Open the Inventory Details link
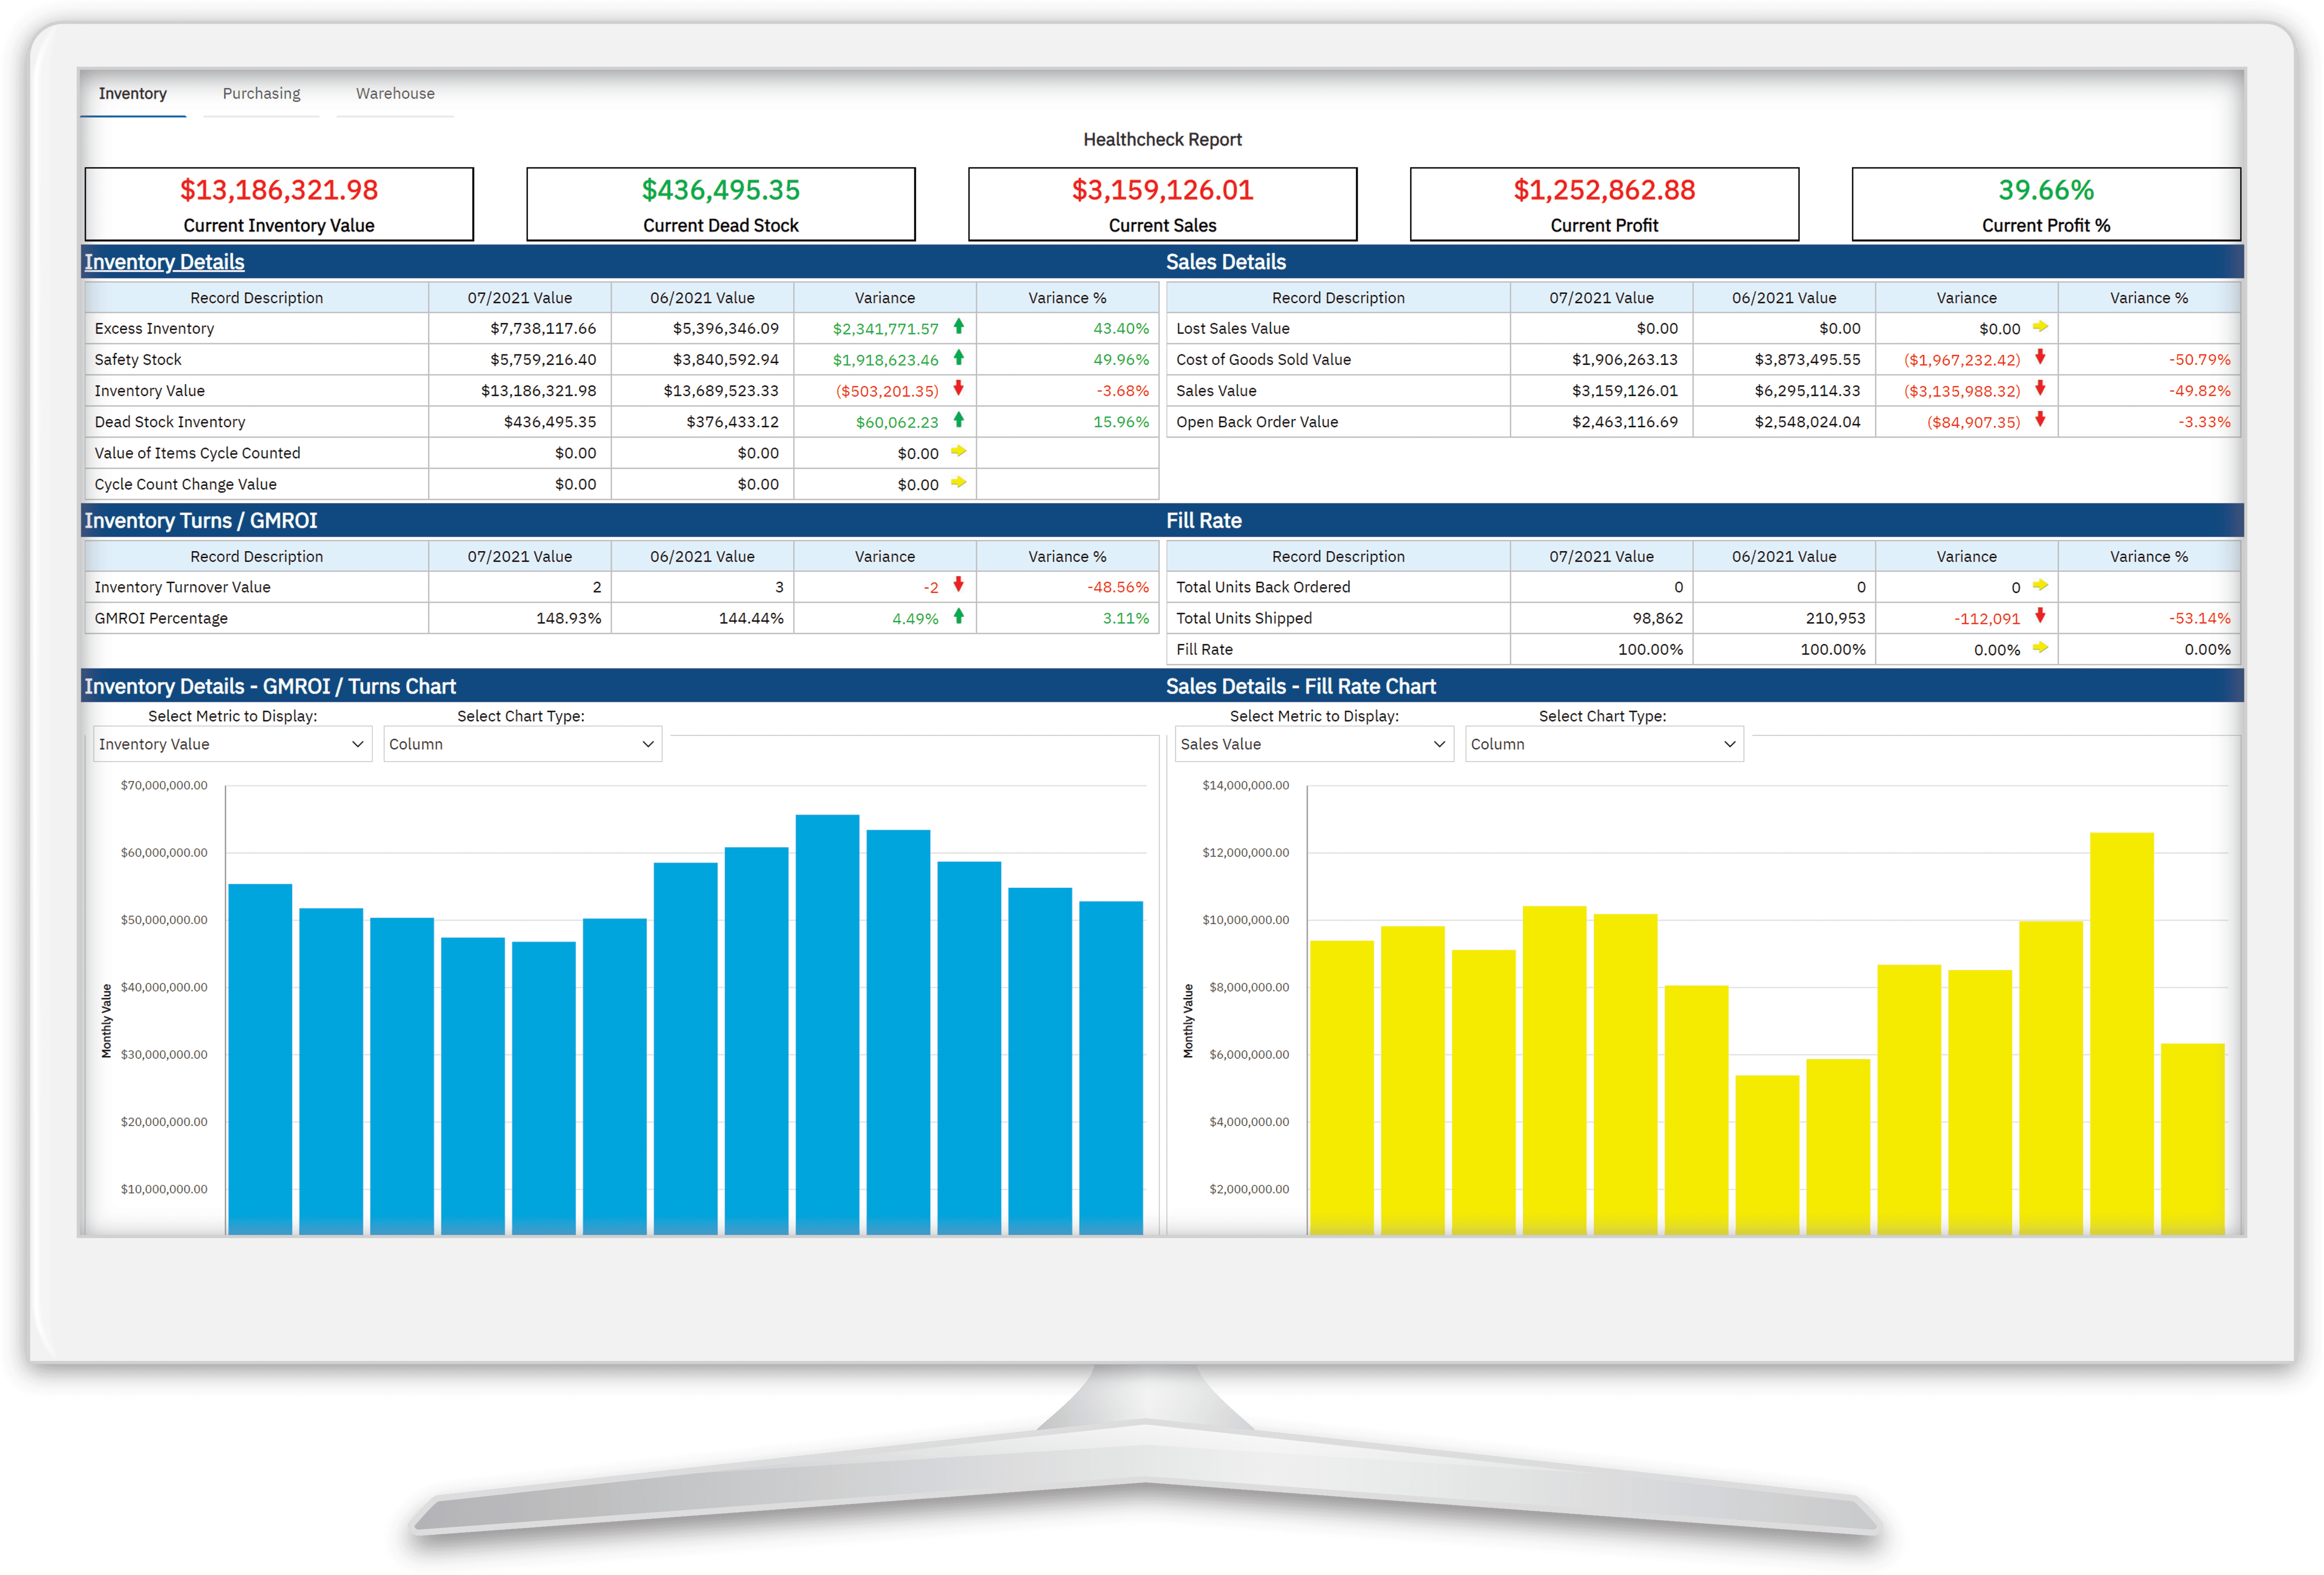 pyautogui.click(x=164, y=262)
